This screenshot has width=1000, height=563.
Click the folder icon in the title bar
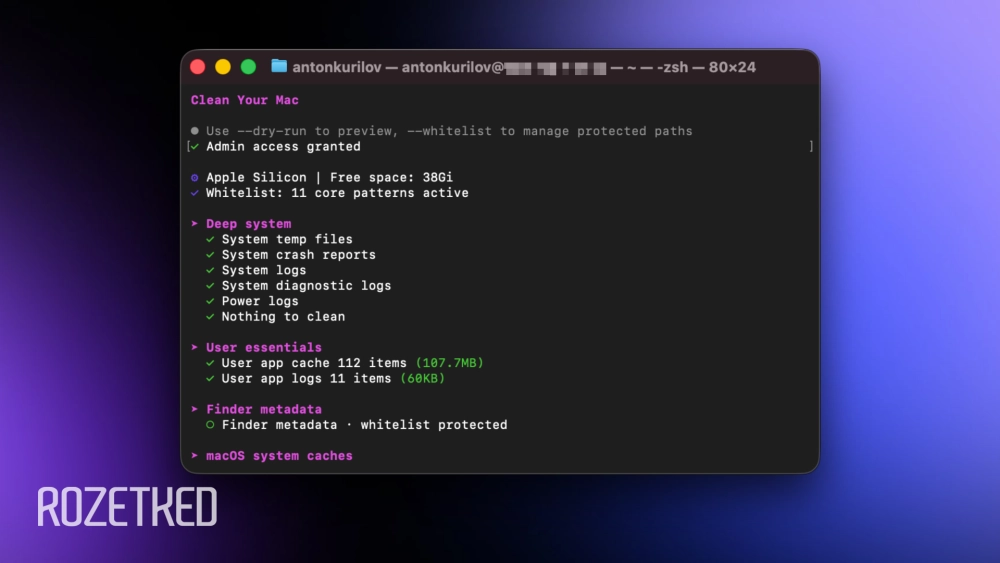click(x=279, y=67)
